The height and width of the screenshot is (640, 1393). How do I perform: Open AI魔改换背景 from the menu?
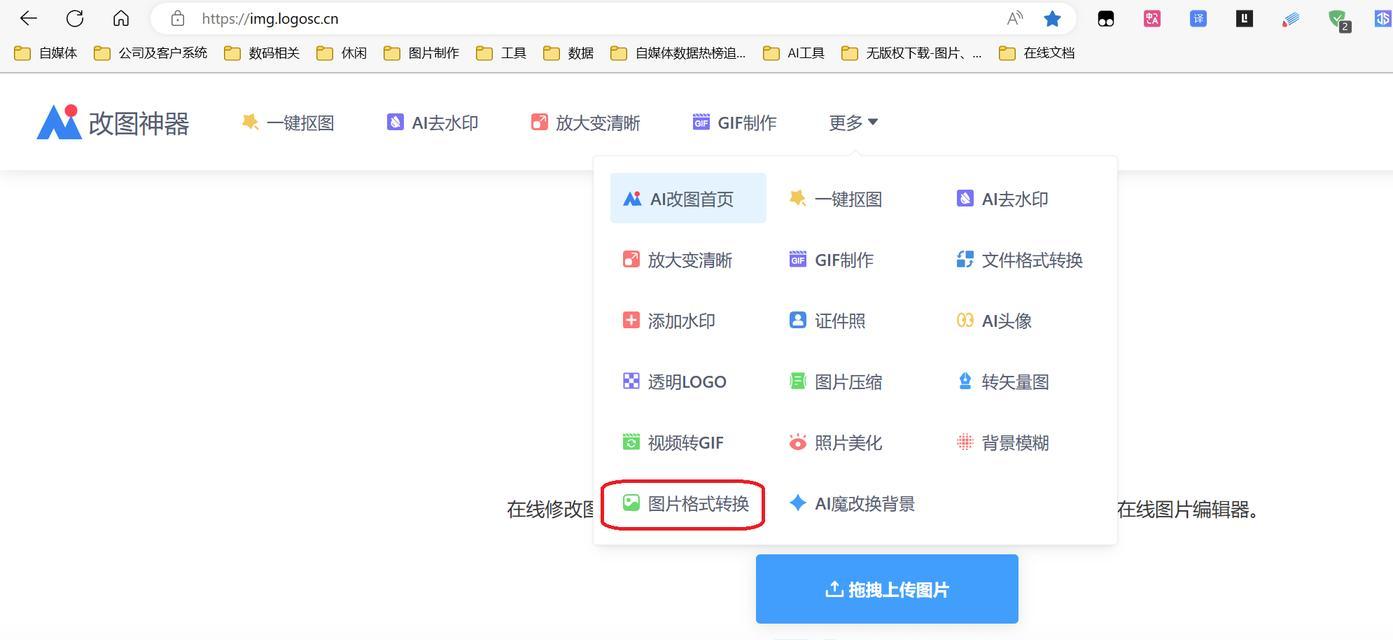[x=852, y=504]
